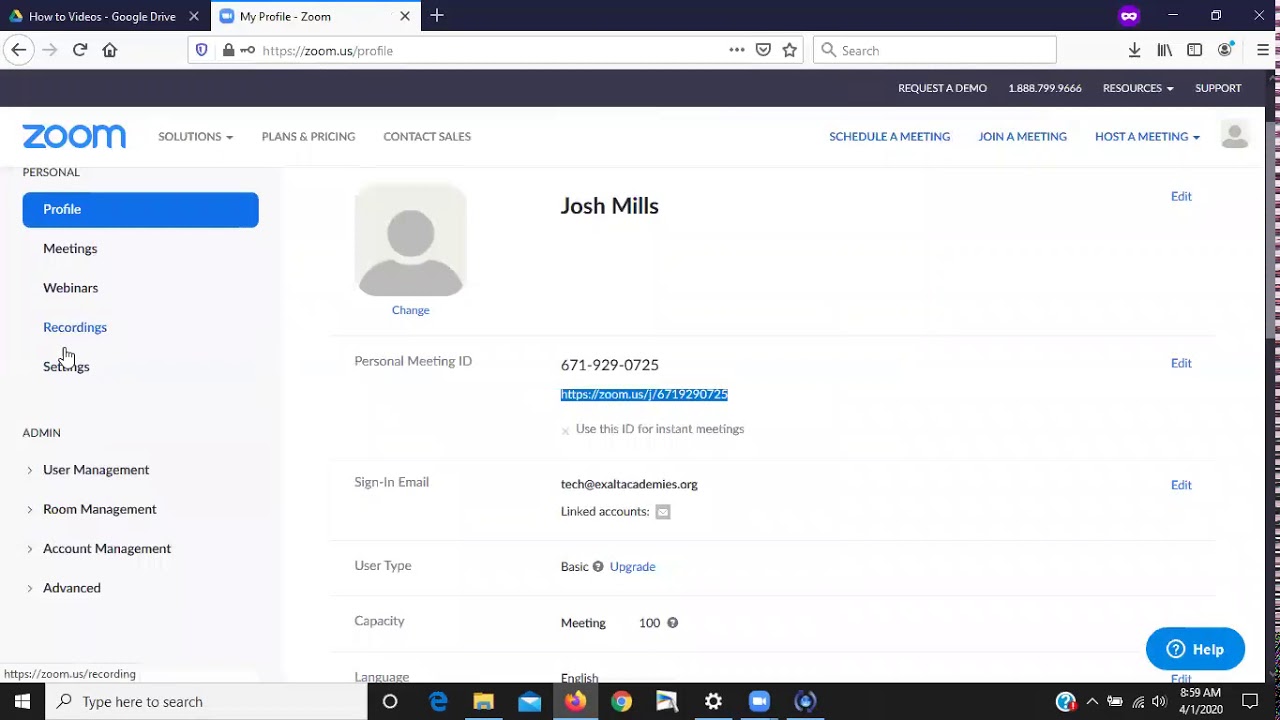Click the help icon beside capacity 100
This screenshot has width=1280, height=720.
[x=673, y=623]
